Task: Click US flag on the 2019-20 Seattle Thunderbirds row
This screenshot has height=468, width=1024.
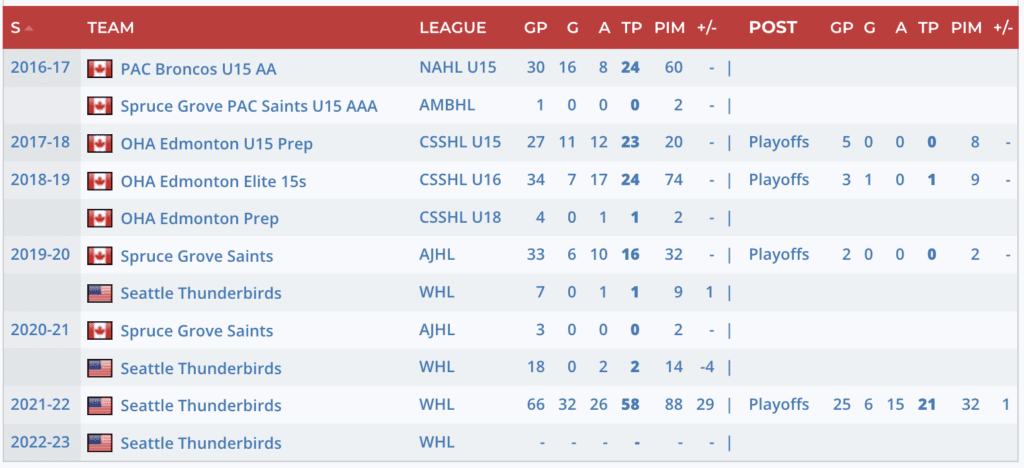Action: (x=99, y=293)
